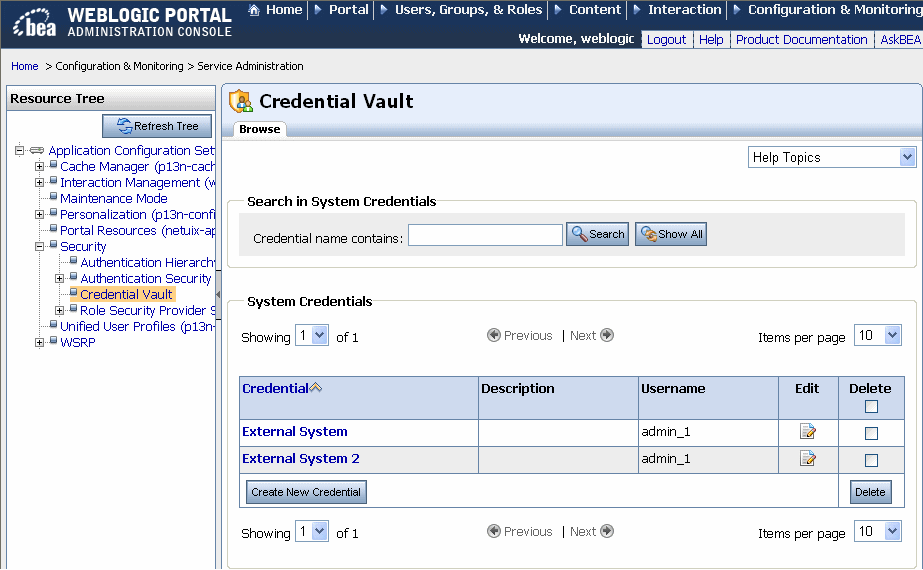Open the Product Documentation link

[x=802, y=39]
